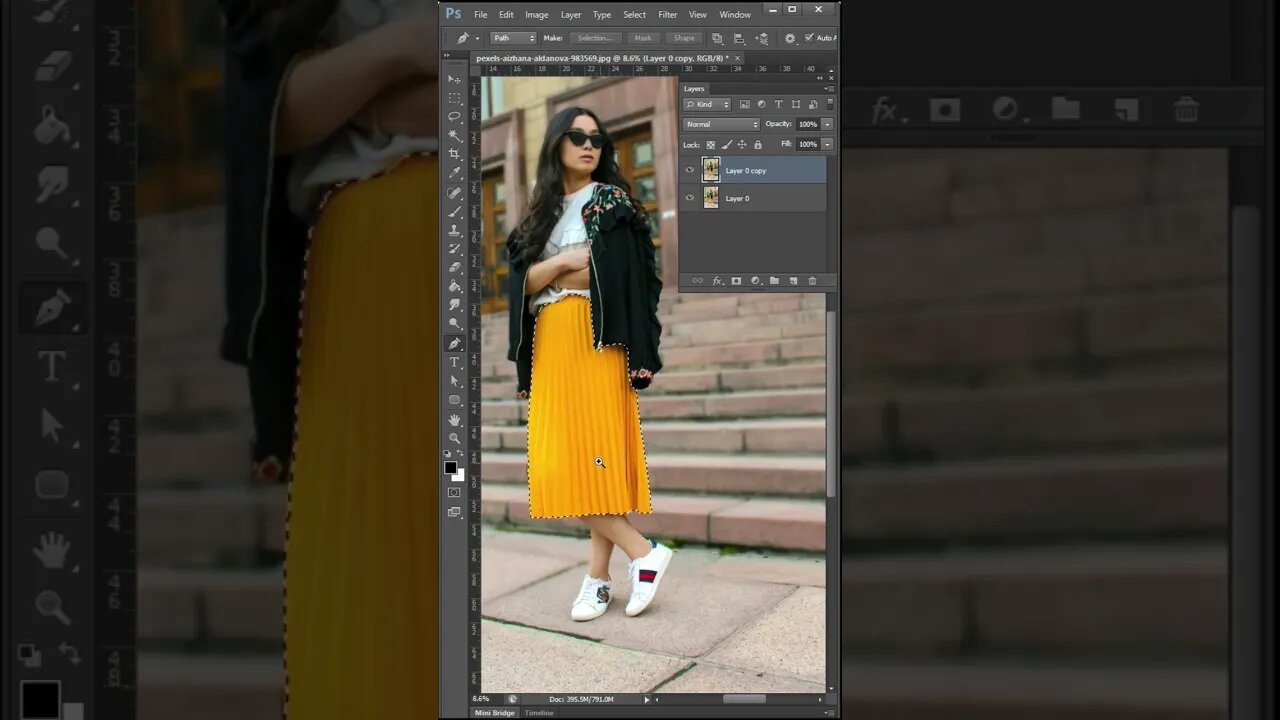This screenshot has width=1280, height=720.
Task: Select the Rectangular Marquee tool
Action: click(454, 98)
